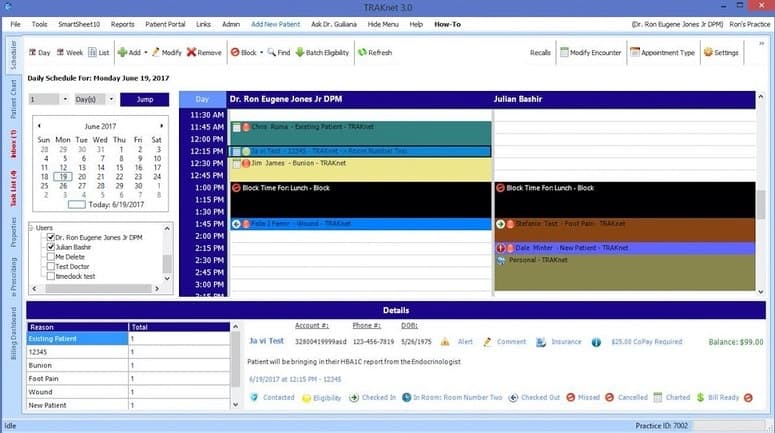Click the Insurance link in Details
The width and height of the screenshot is (775, 433).
[566, 342]
